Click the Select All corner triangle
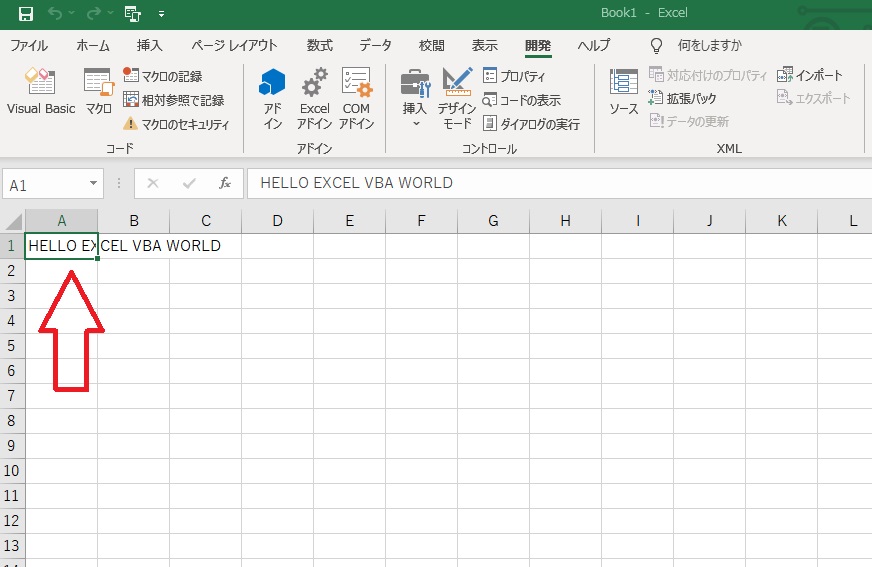 pyautogui.click(x=13, y=221)
